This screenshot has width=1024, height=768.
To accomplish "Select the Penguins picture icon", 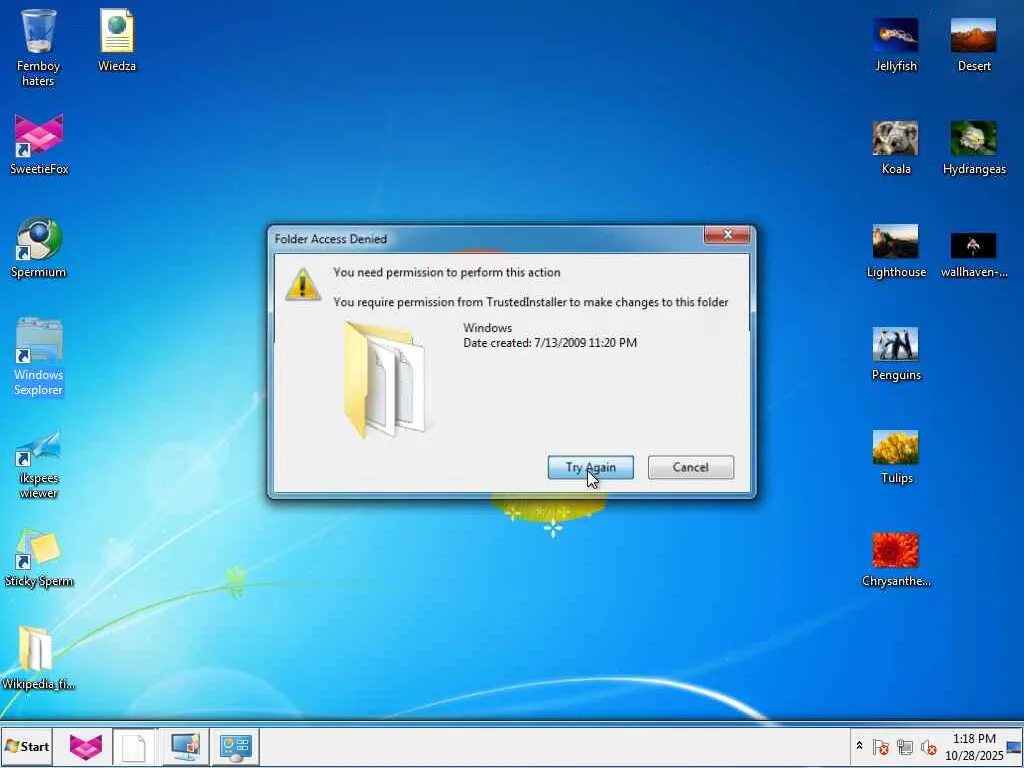I will (895, 353).
